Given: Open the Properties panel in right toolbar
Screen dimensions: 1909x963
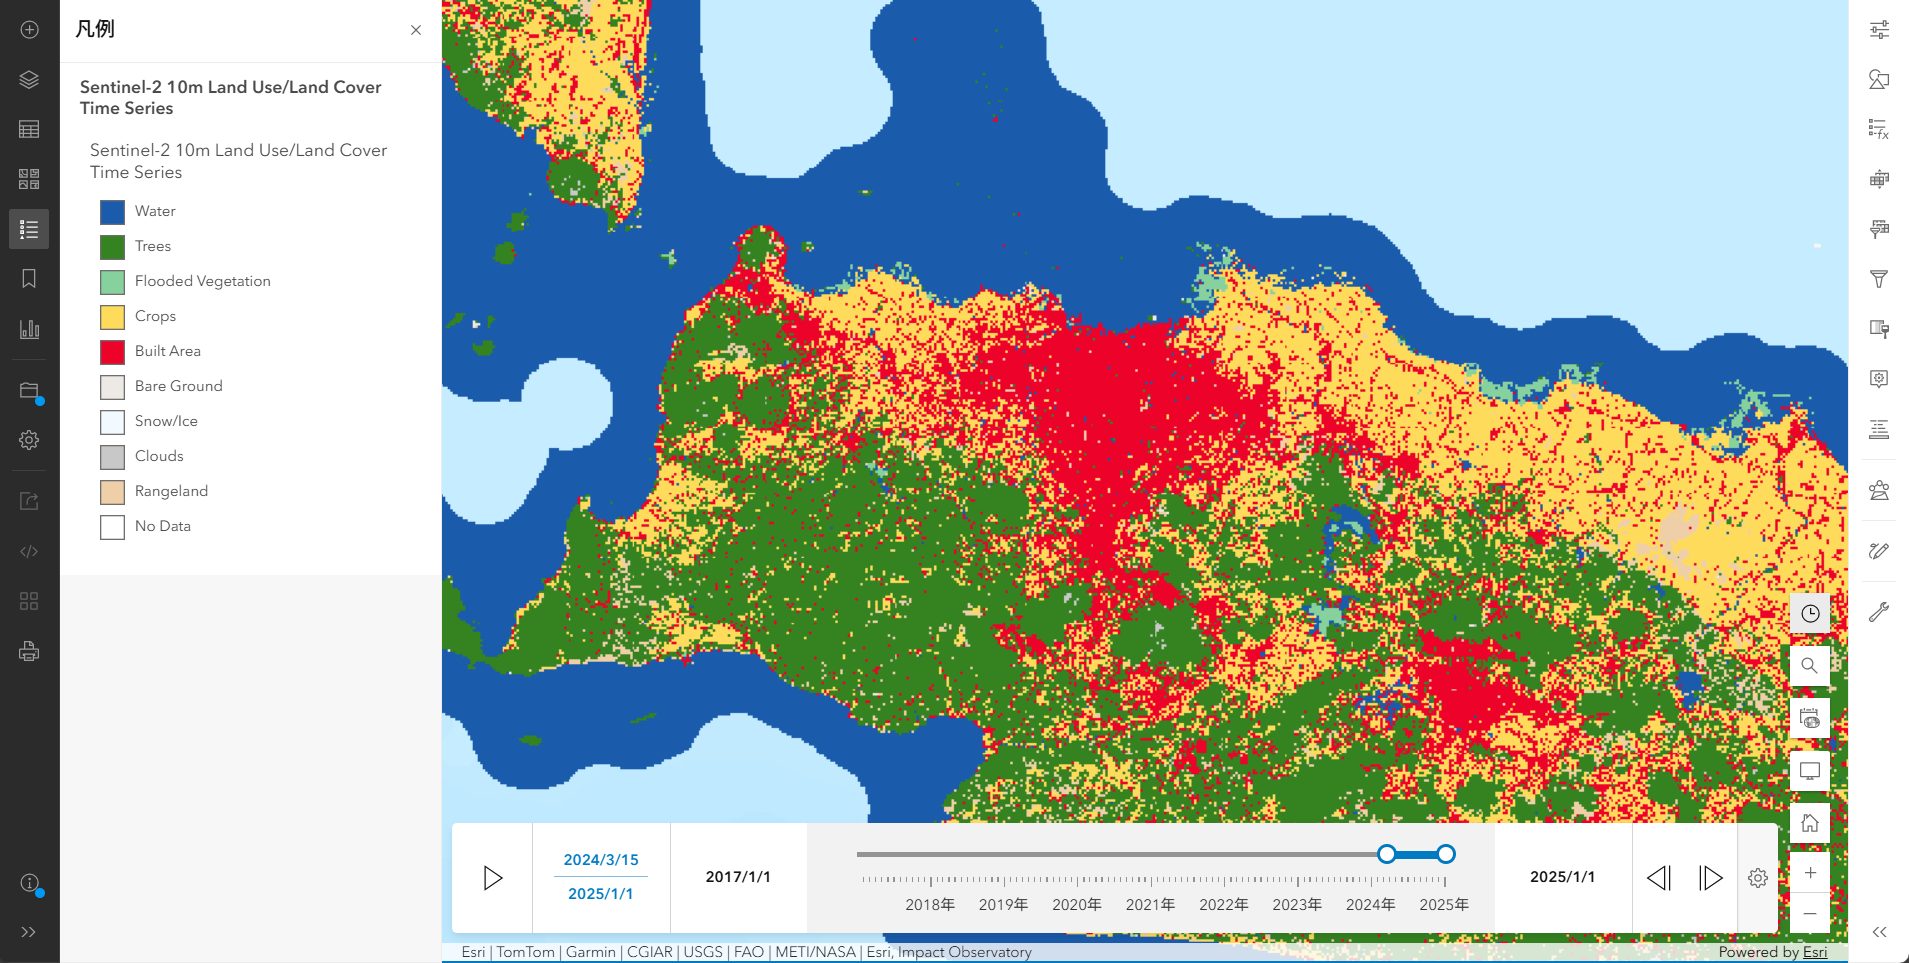Looking at the screenshot, I should click(x=1879, y=30).
